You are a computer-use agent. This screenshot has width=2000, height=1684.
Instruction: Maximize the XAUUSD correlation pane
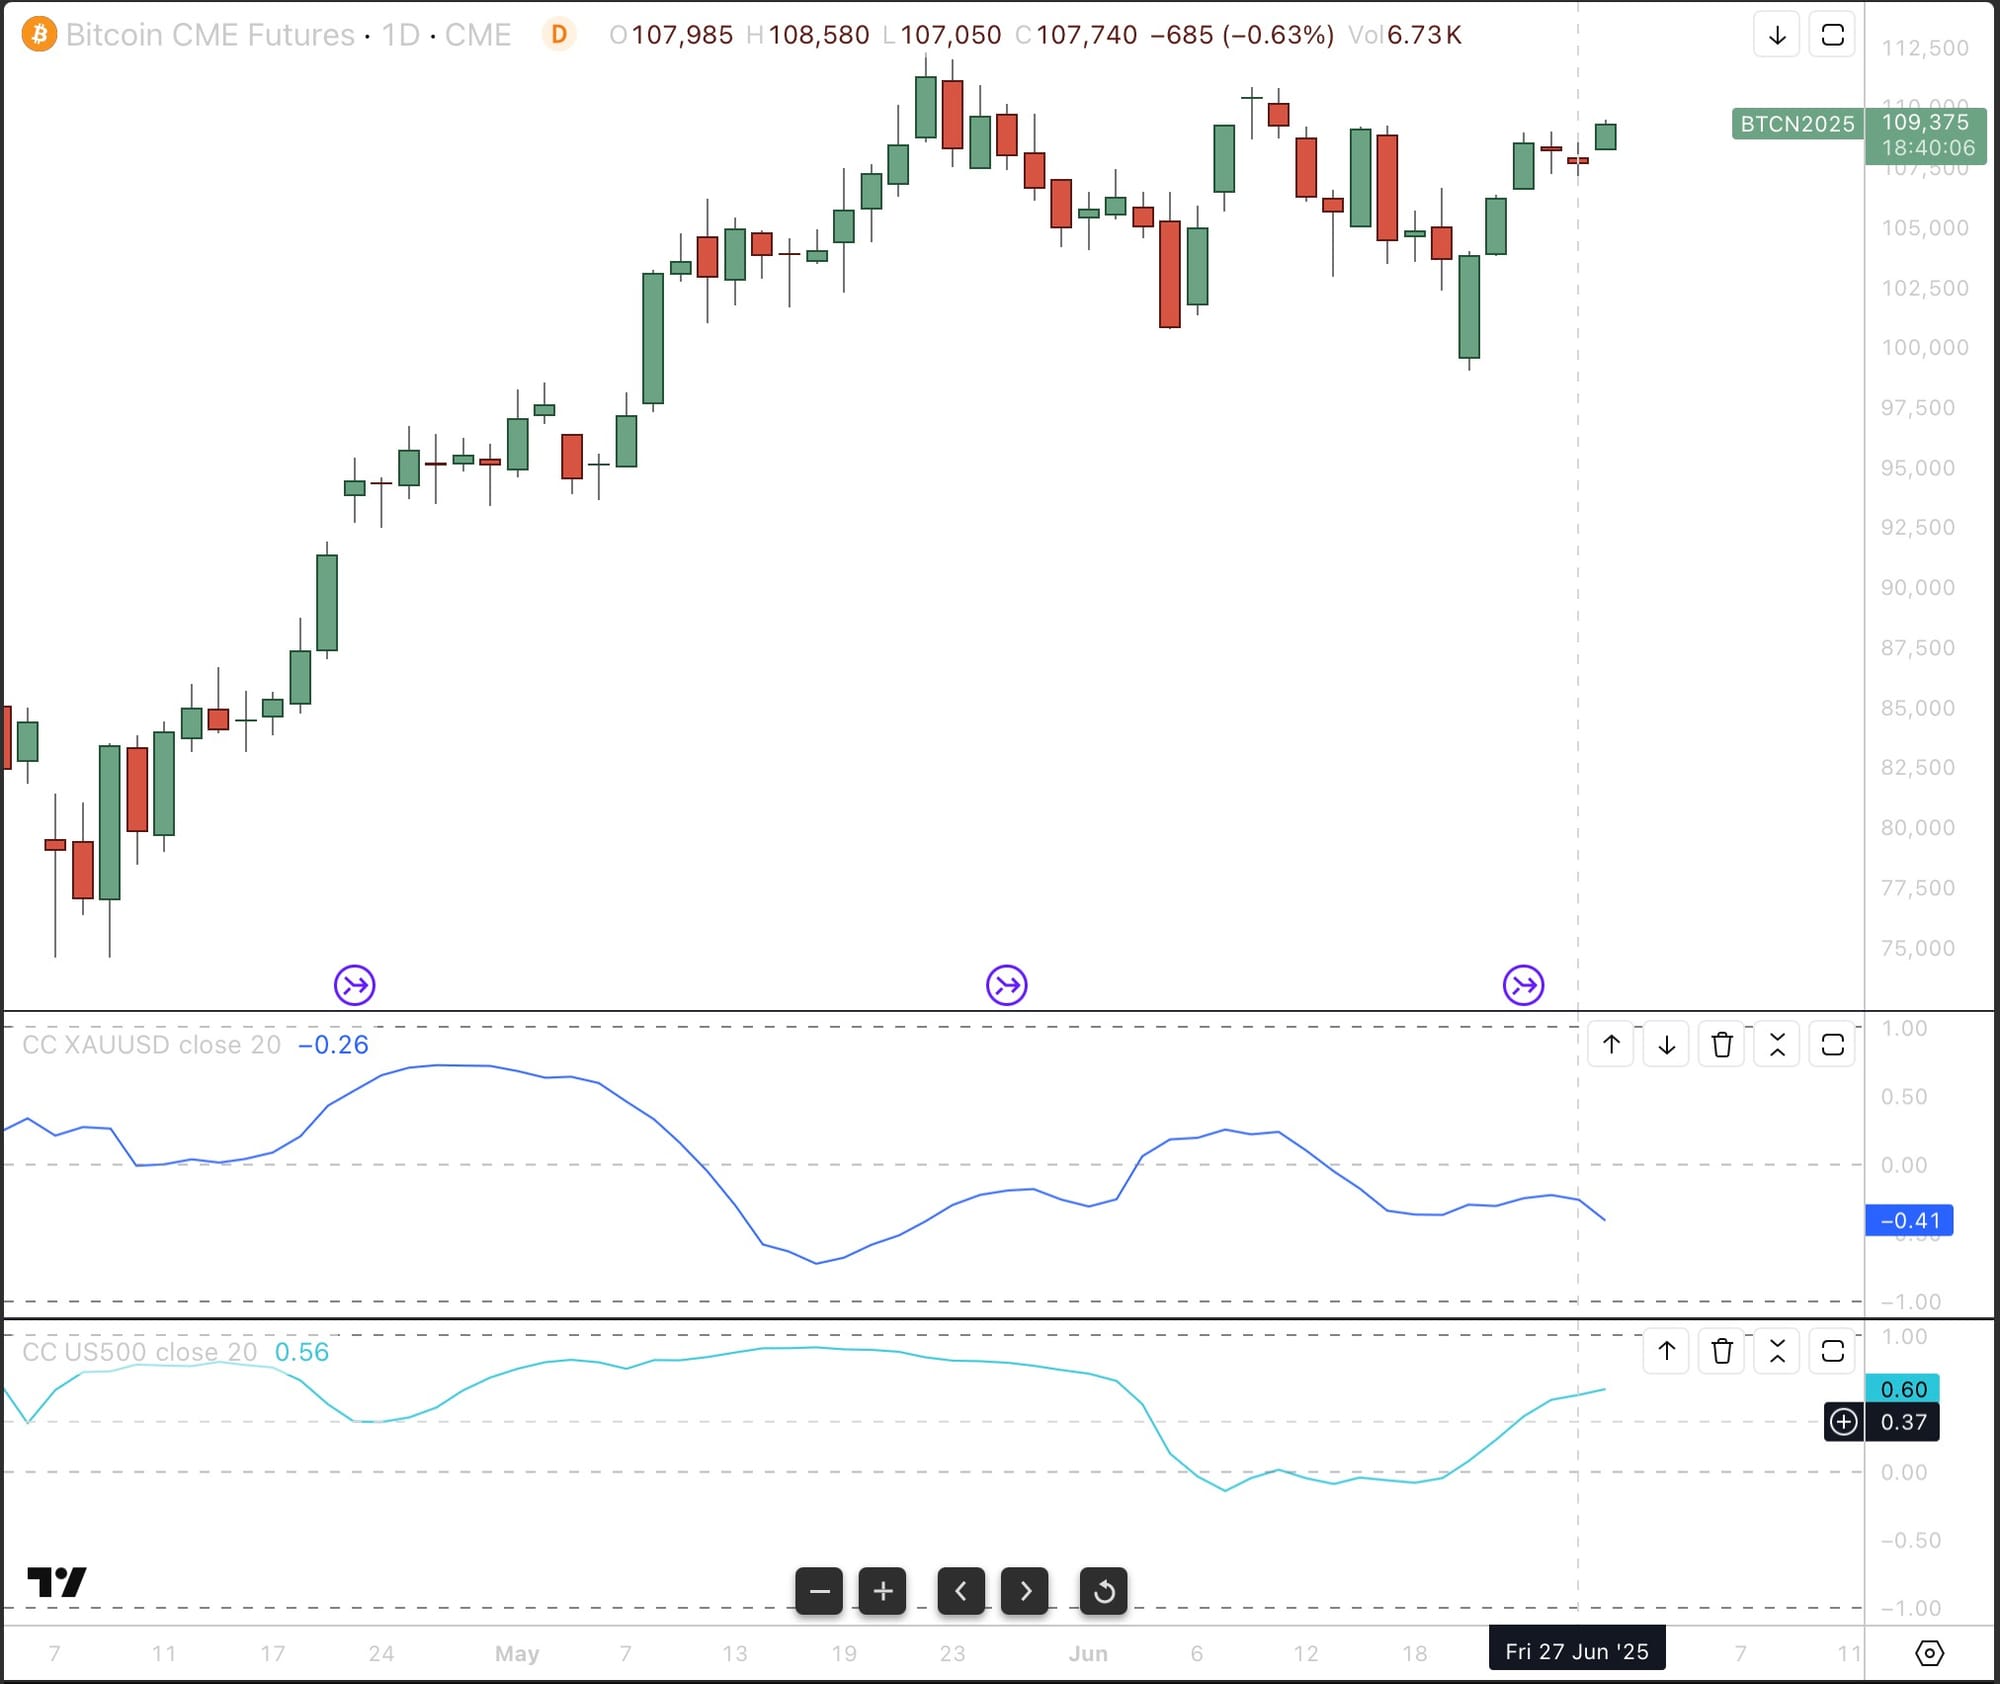1832,1045
